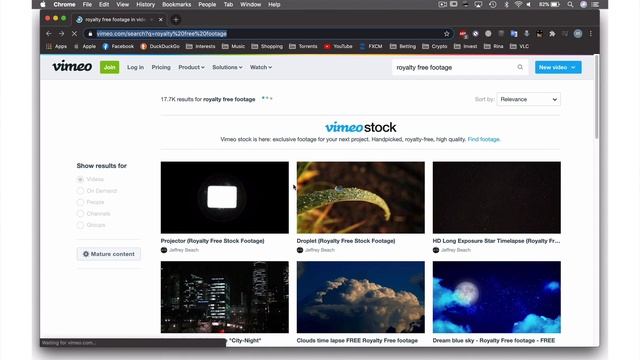640x360 pixels.
Task: Go back with the browser back arrow
Action: (49, 34)
